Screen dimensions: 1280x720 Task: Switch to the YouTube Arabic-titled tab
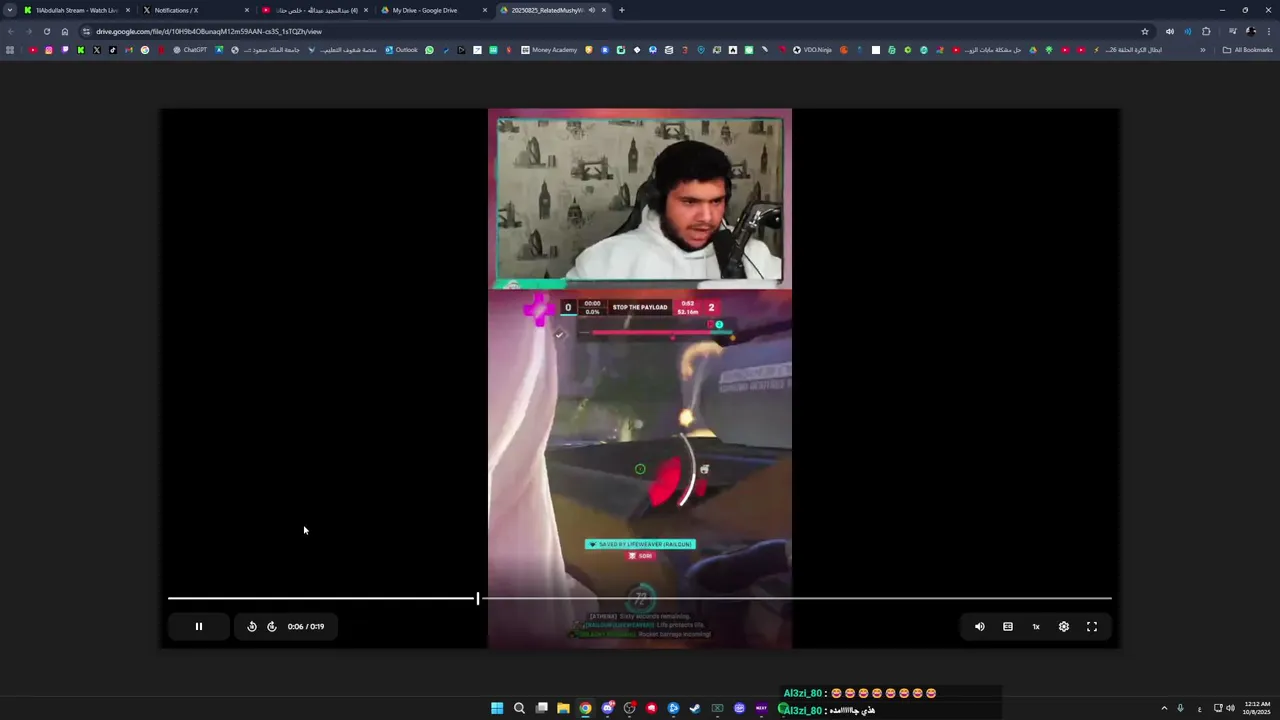pyautogui.click(x=313, y=10)
